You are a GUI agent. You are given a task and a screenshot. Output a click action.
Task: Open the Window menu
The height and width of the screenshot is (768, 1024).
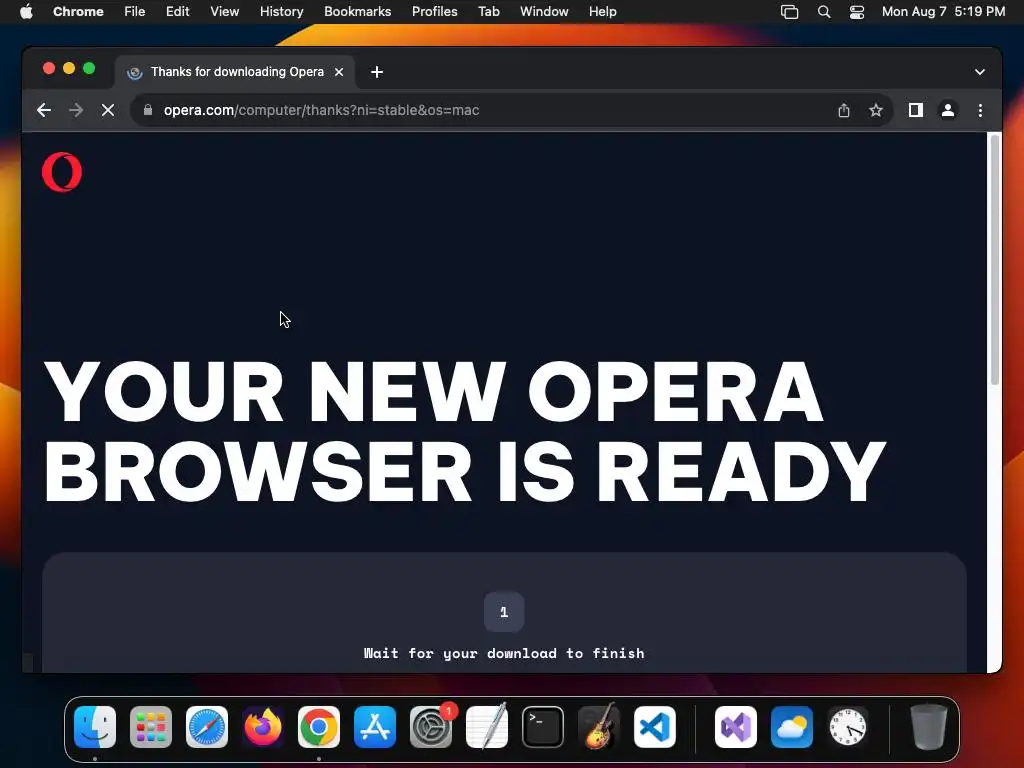544,12
